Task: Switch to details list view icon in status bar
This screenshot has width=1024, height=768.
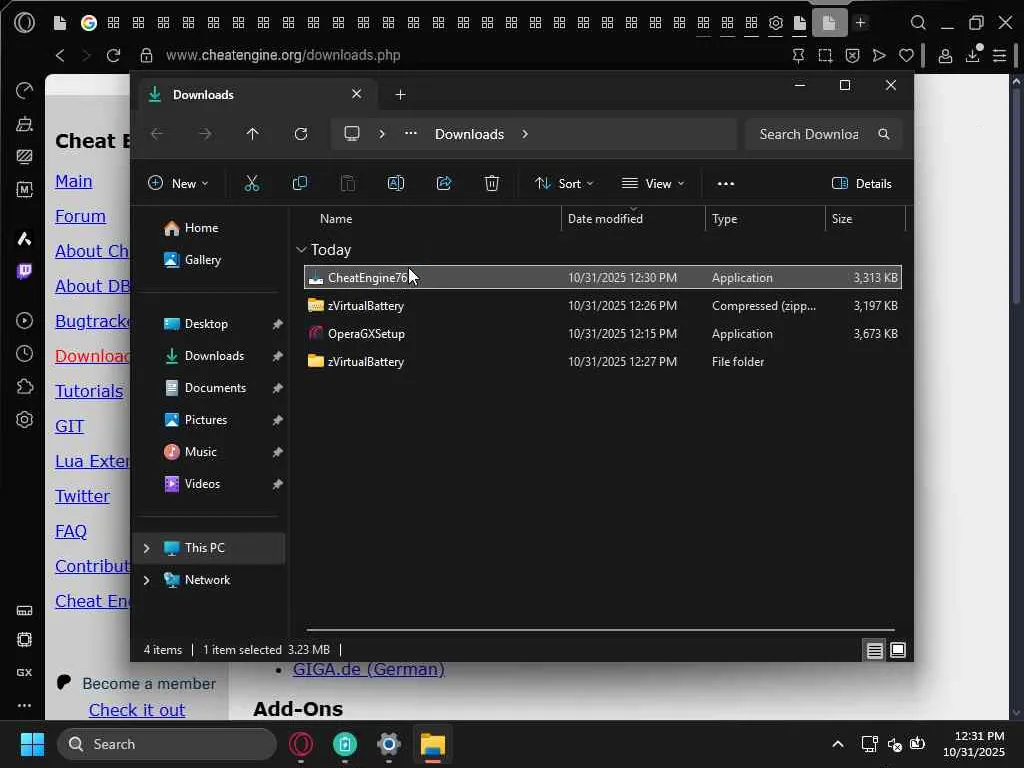Action: click(x=874, y=650)
